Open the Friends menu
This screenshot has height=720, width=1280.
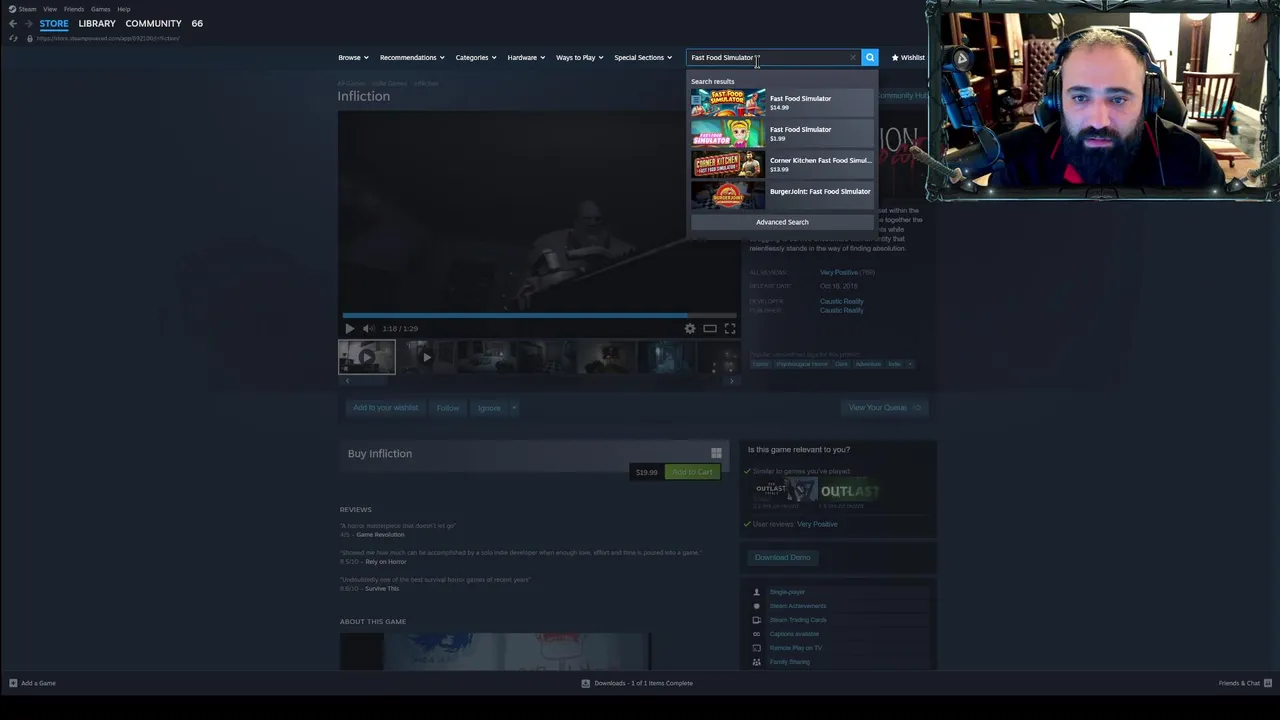[74, 9]
